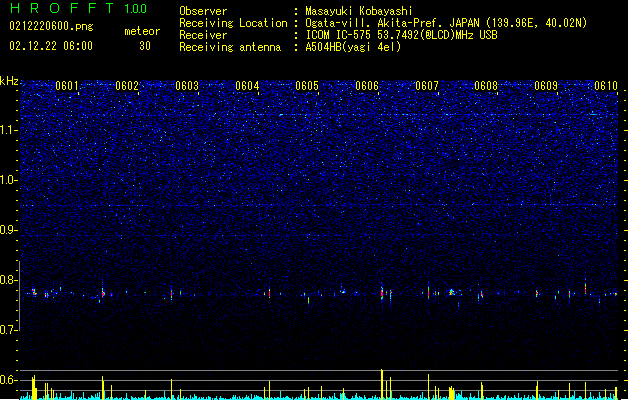Viewport: 629px width, 400px height.
Task: Click the 0608 time marker
Action: coord(486,86)
